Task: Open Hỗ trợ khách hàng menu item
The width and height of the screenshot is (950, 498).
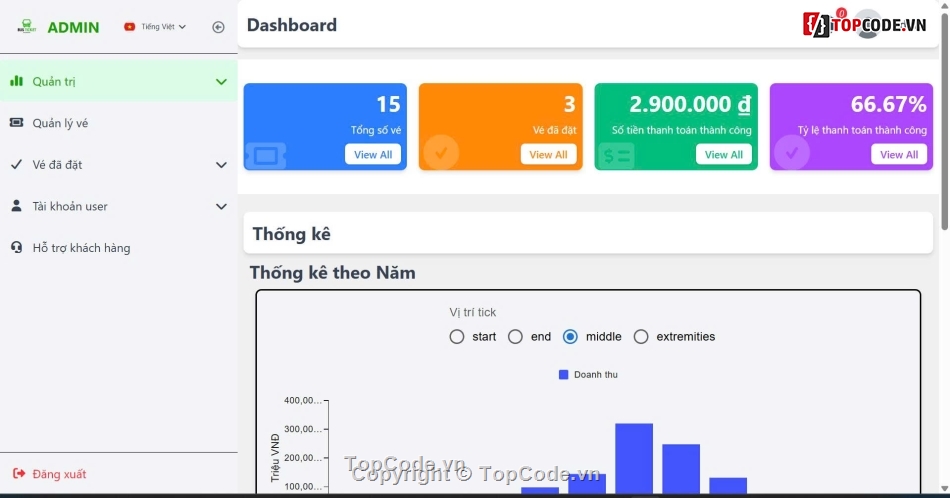Action: coord(81,248)
